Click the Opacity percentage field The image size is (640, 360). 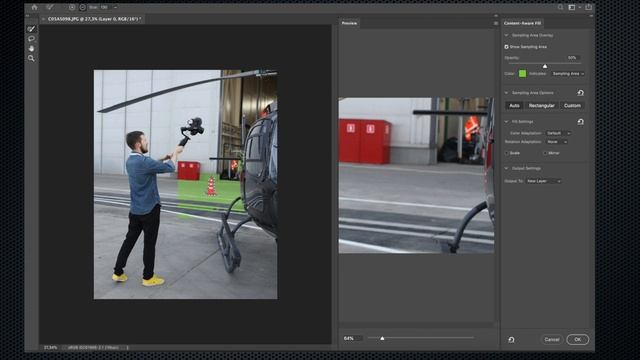(572, 58)
